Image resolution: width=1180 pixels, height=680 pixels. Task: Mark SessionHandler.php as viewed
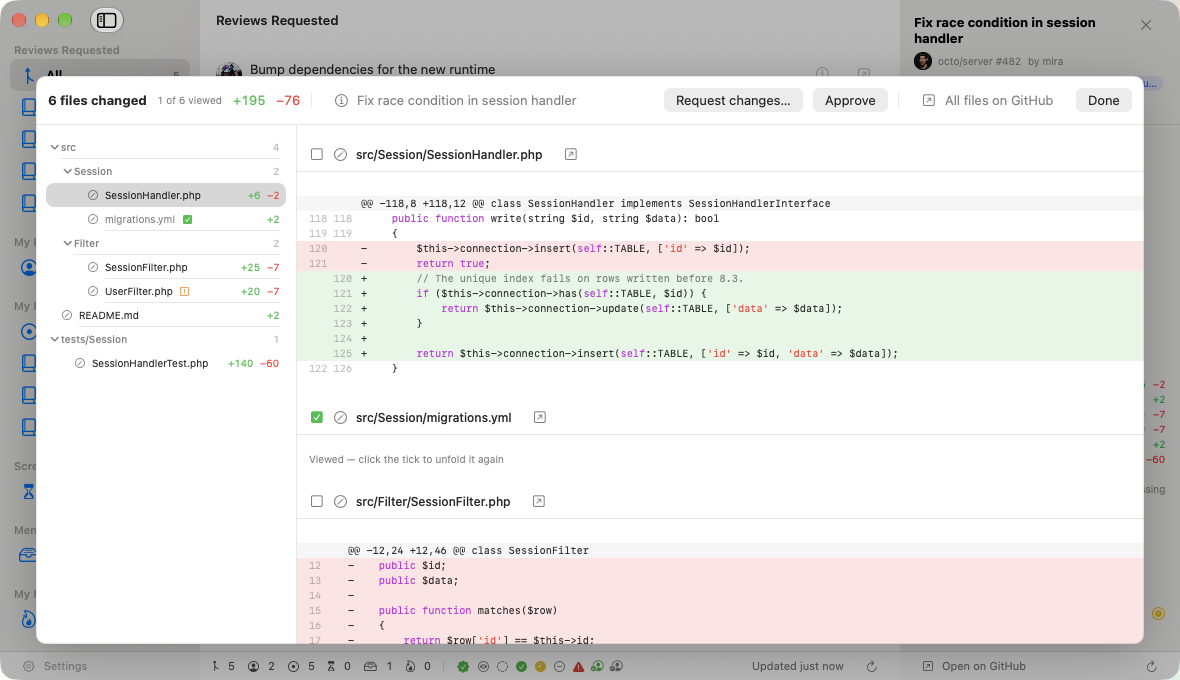[317, 154]
